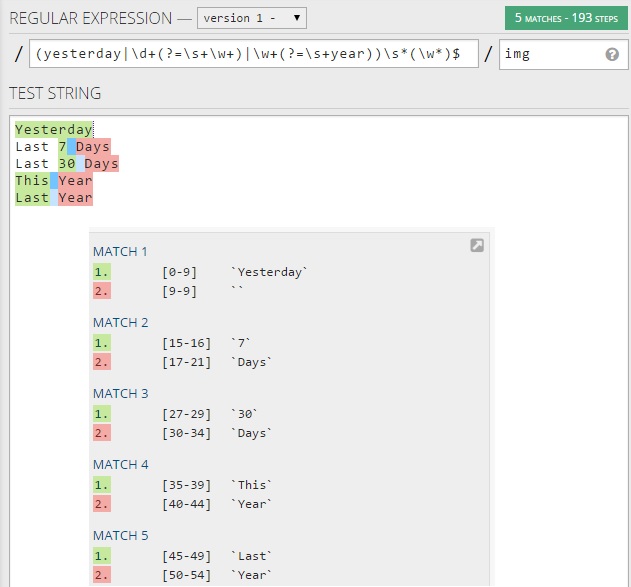Click the regex flags help icon

612,54
